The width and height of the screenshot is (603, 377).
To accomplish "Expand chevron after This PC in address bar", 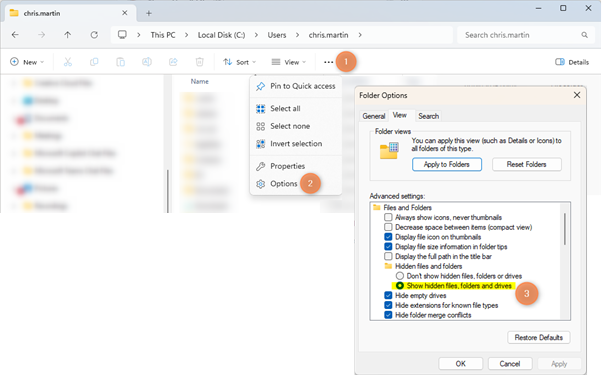I will click(x=187, y=35).
